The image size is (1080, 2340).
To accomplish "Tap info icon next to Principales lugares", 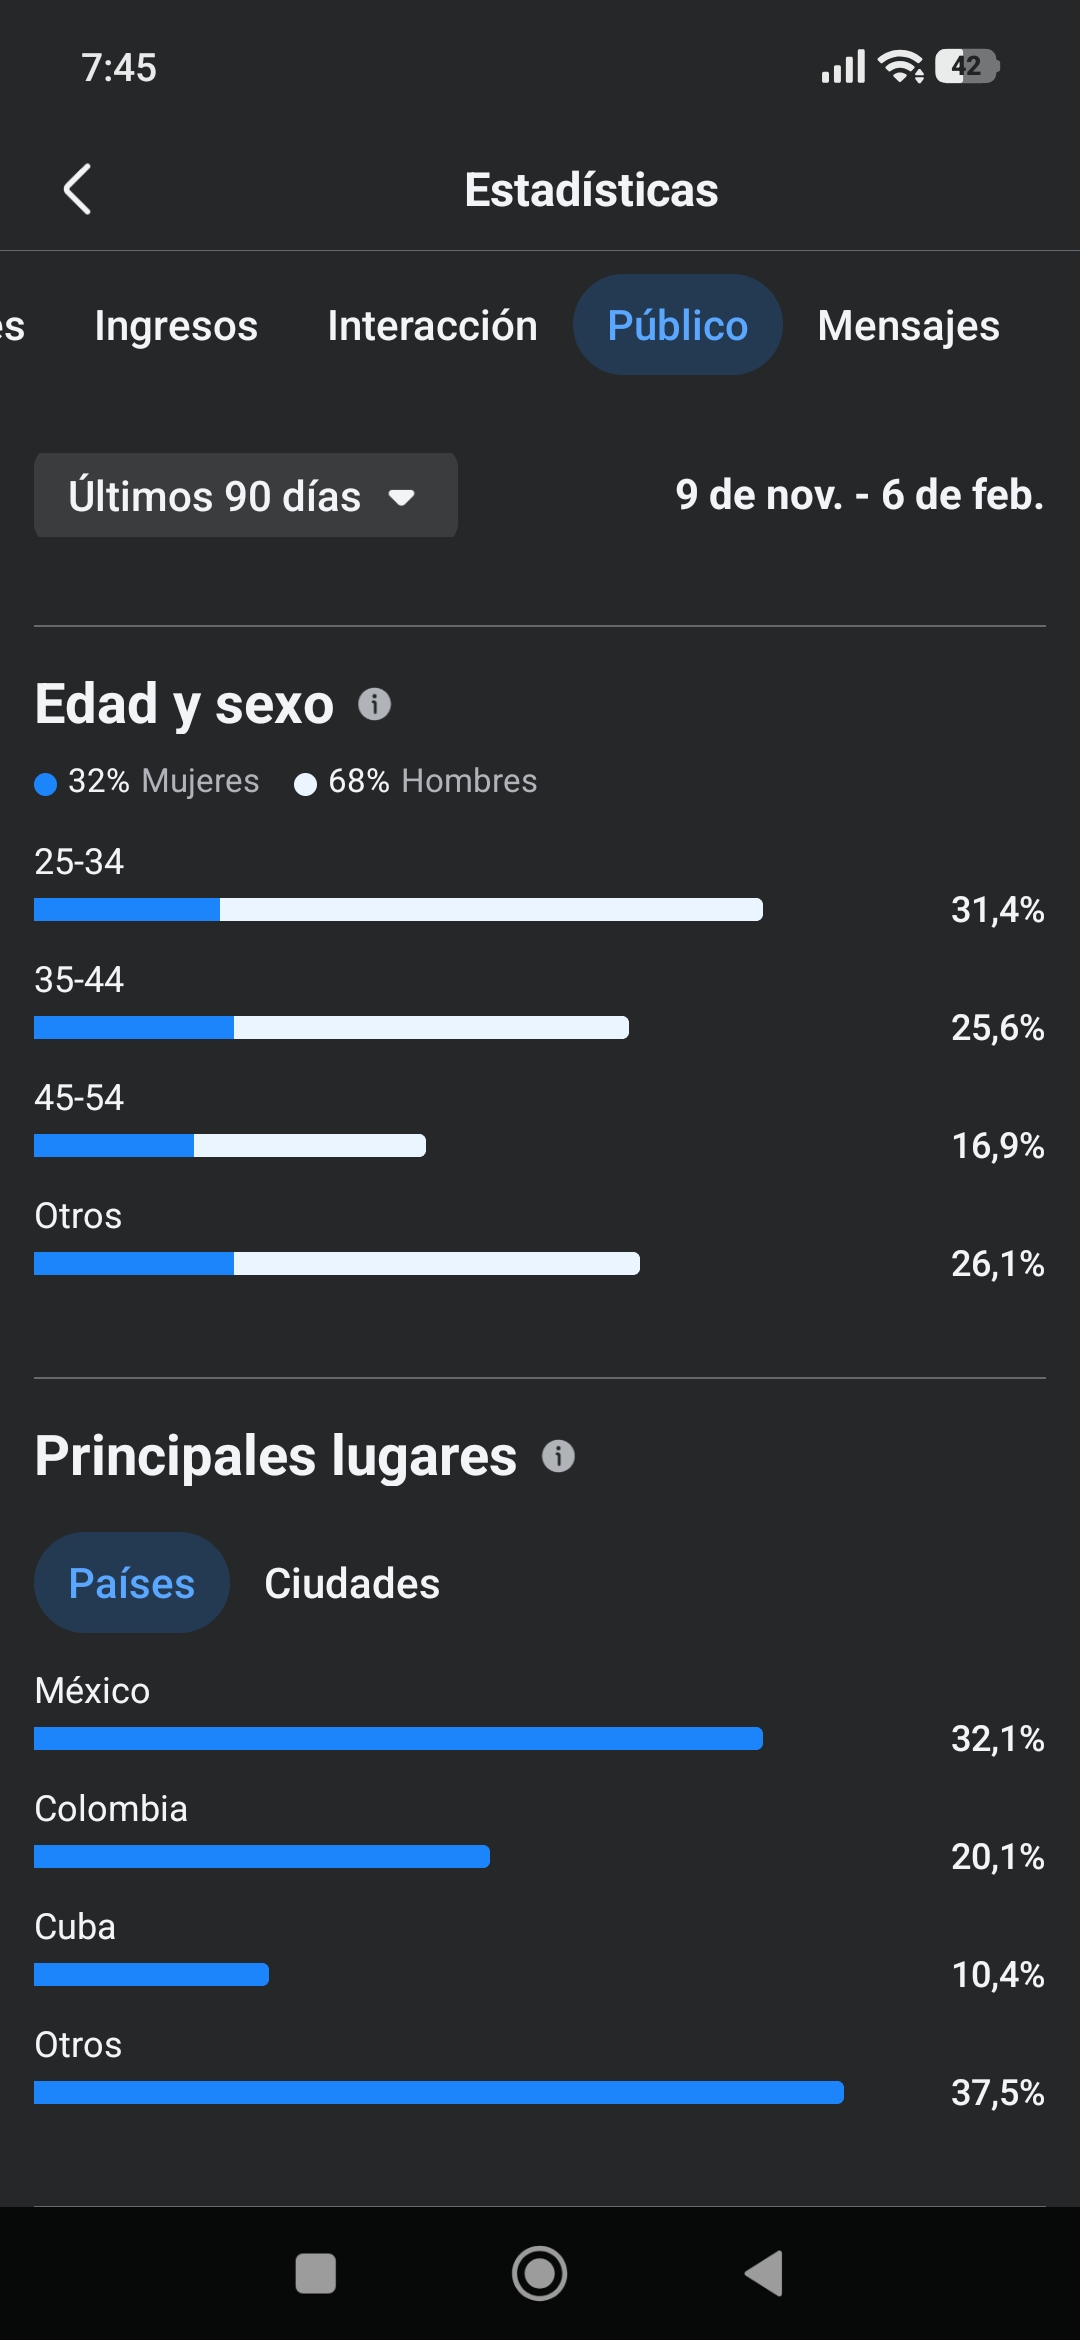I will (558, 1456).
